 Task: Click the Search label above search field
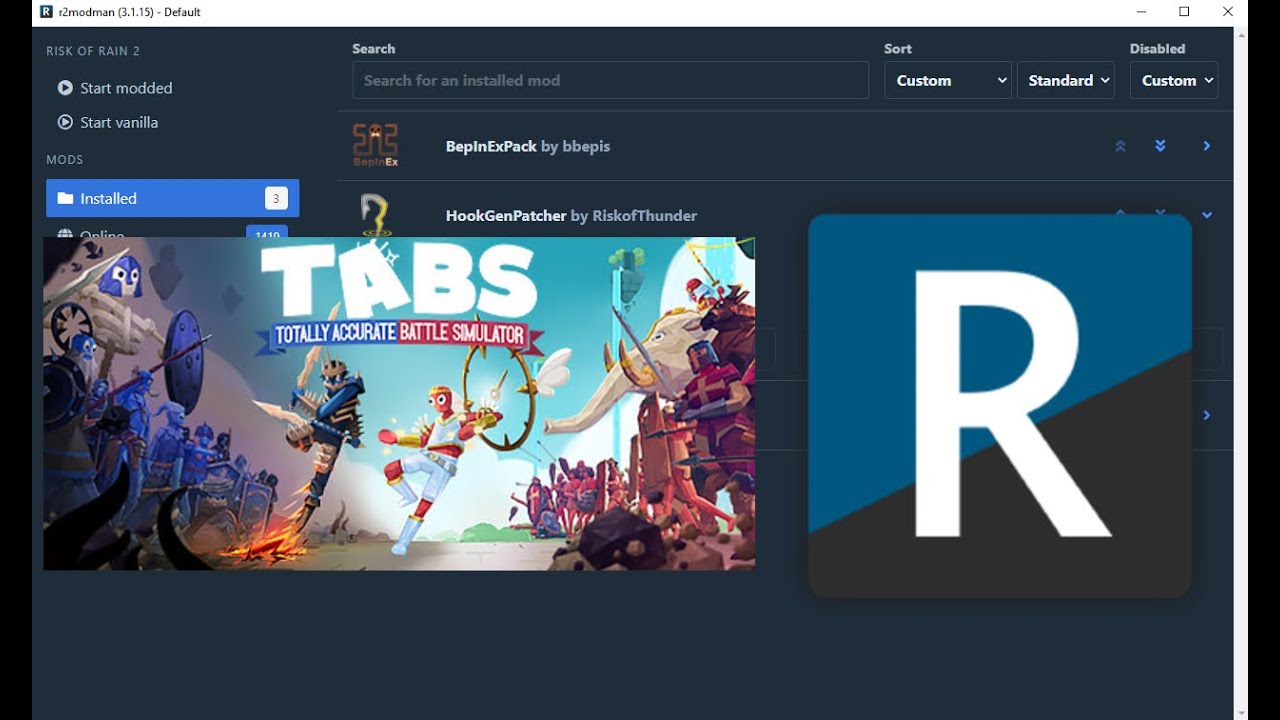tap(374, 48)
